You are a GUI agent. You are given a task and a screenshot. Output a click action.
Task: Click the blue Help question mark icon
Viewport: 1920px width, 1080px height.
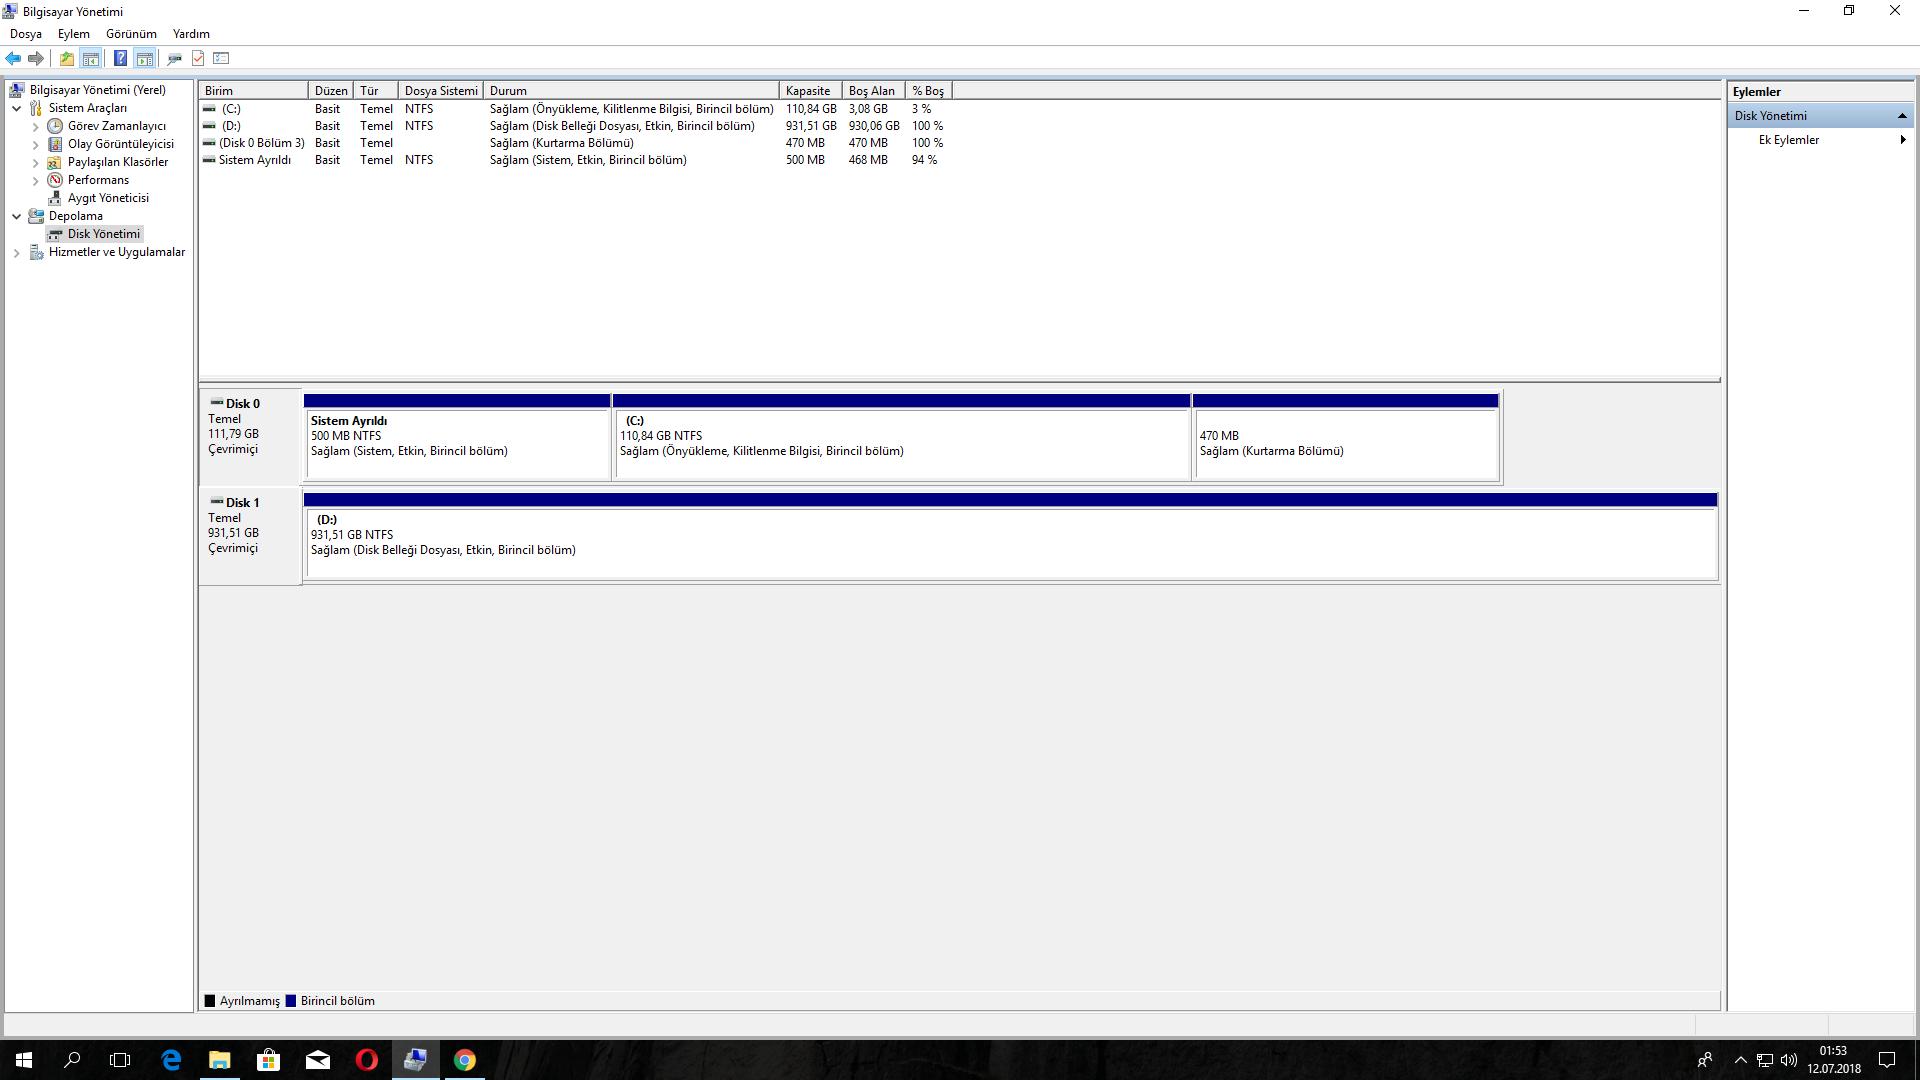point(120,58)
